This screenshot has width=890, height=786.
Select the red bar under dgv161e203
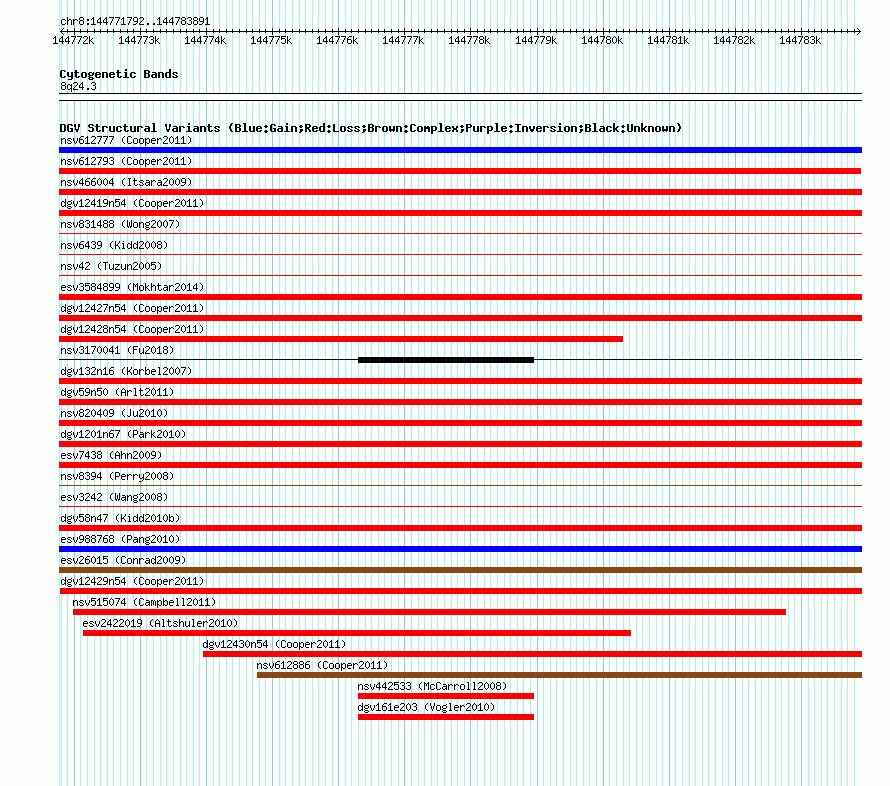click(446, 717)
